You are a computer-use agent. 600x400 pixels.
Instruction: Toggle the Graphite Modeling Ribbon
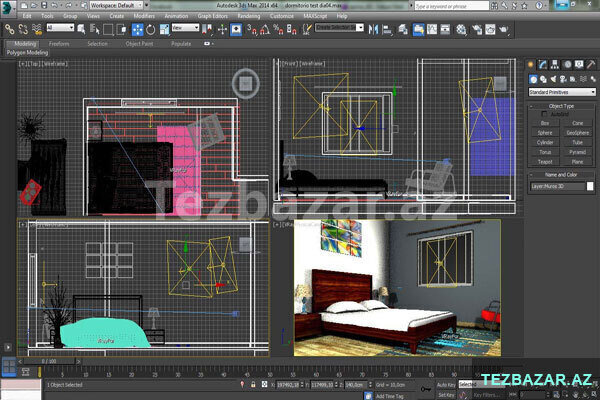(418, 29)
